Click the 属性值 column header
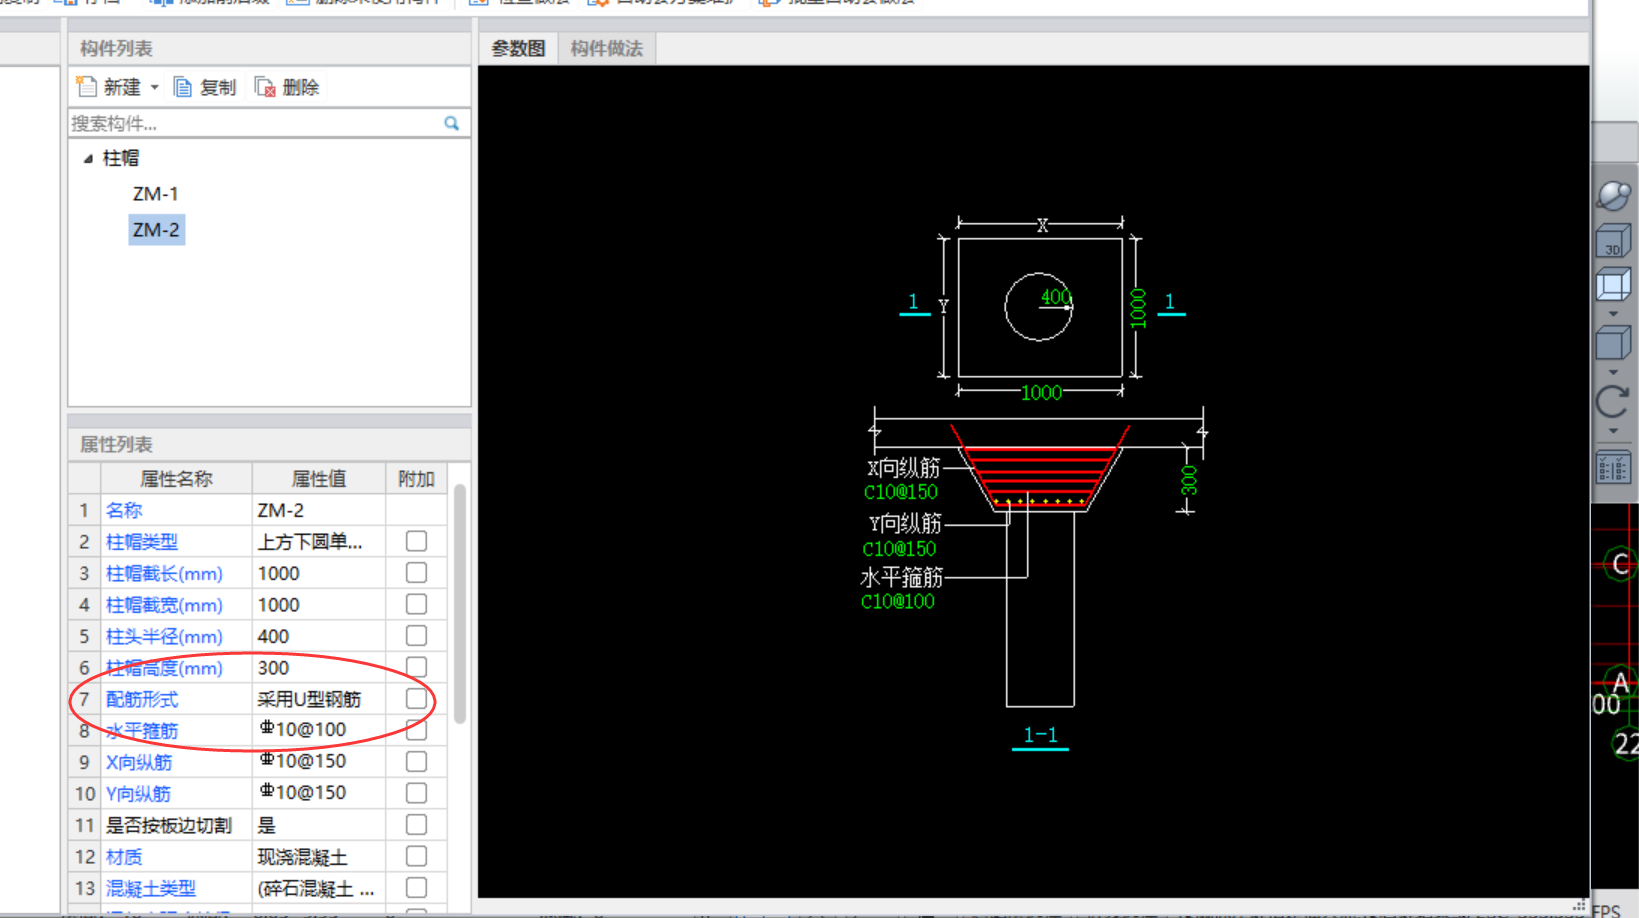 (318, 479)
